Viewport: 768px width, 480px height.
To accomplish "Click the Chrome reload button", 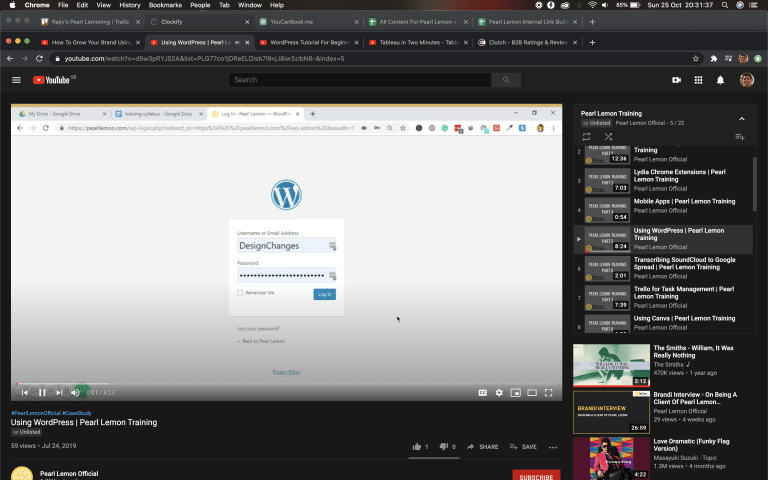I will point(39,58).
